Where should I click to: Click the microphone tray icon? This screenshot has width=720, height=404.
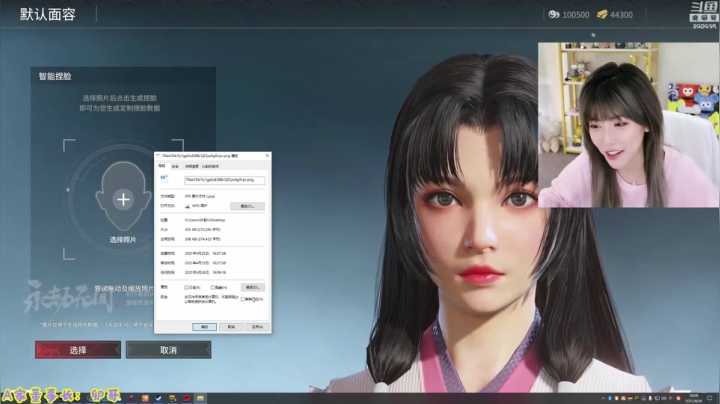pyautogui.click(x=650, y=398)
